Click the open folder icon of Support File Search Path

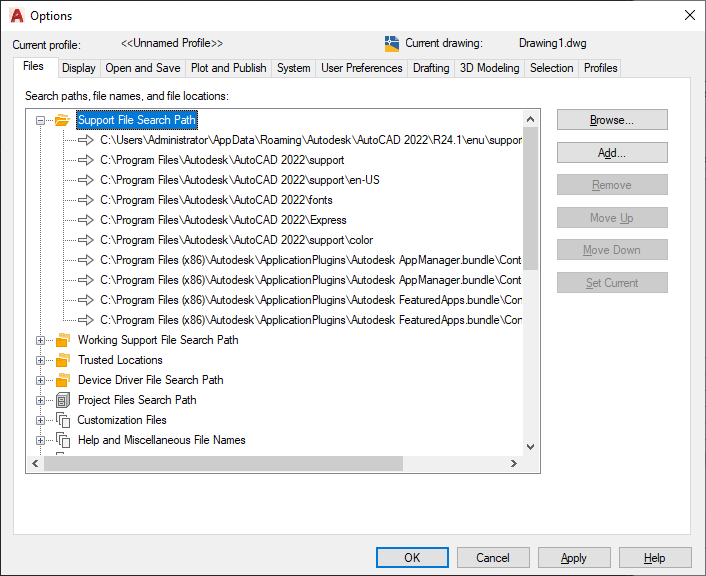click(x=63, y=120)
